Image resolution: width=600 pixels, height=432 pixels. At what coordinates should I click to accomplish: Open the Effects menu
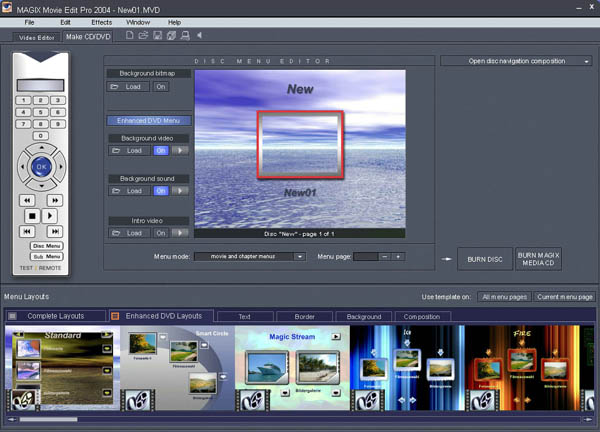[x=101, y=21]
